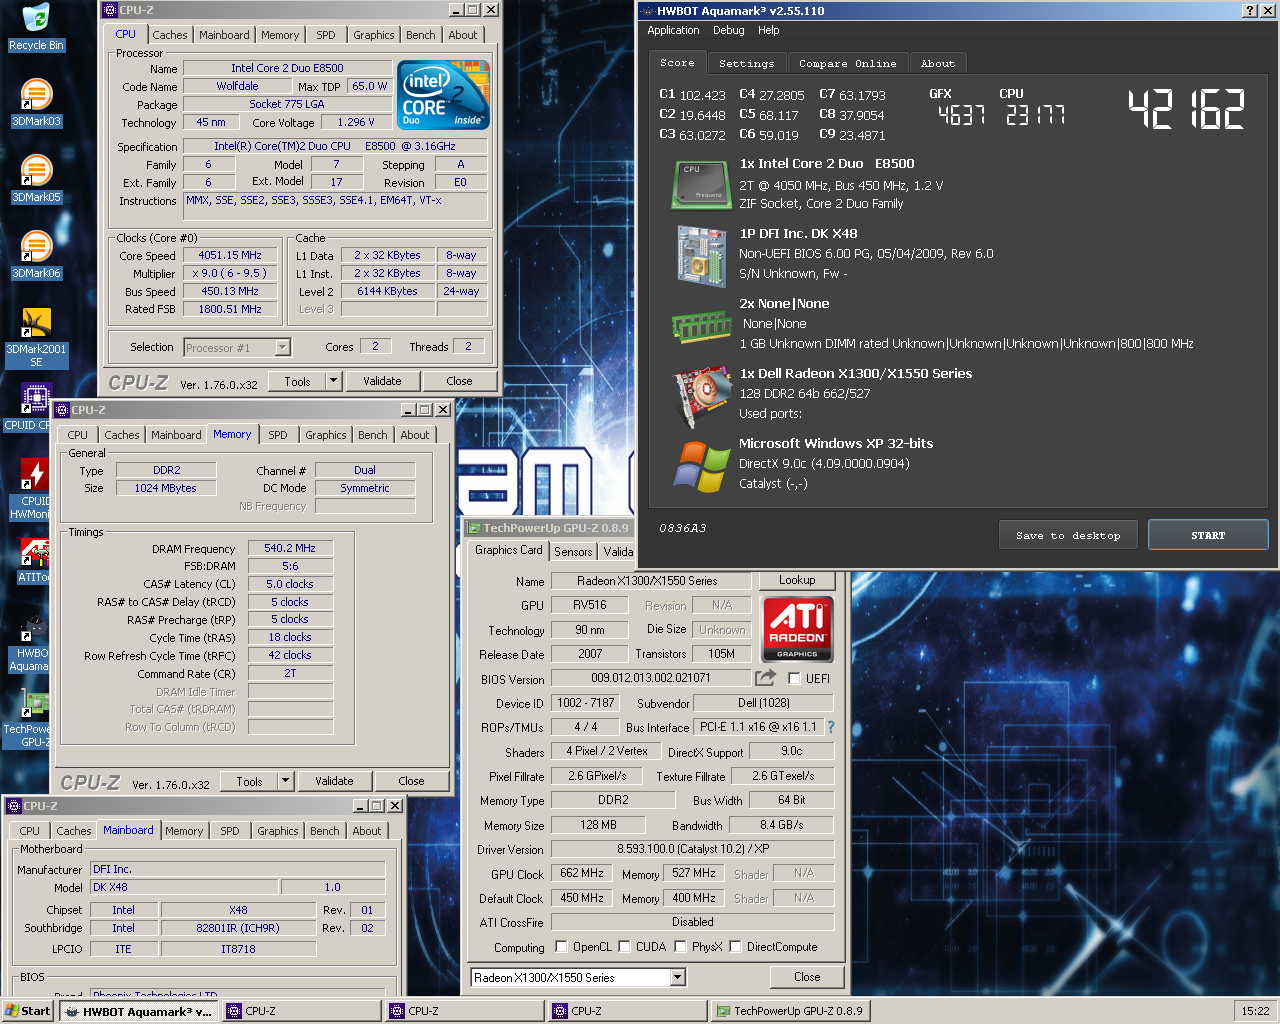Toggle the UEFI checkbox in GPU-Z
This screenshot has height=1024, width=1280.
794,678
